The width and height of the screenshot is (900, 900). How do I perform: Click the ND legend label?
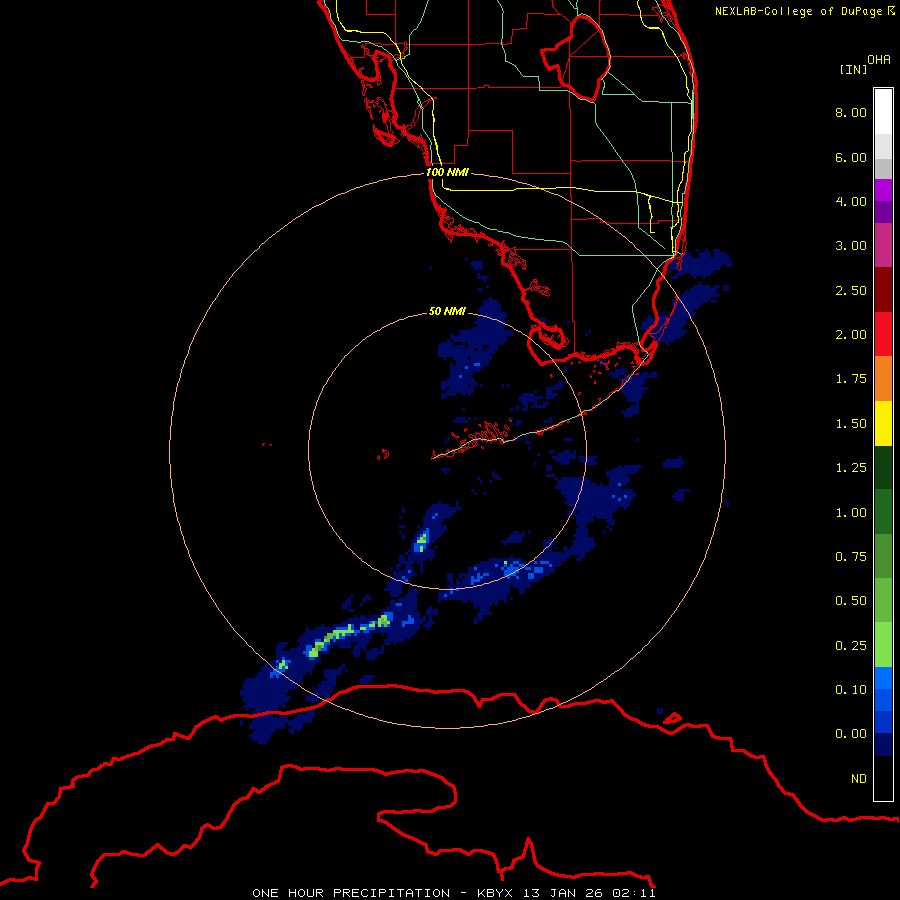[859, 779]
